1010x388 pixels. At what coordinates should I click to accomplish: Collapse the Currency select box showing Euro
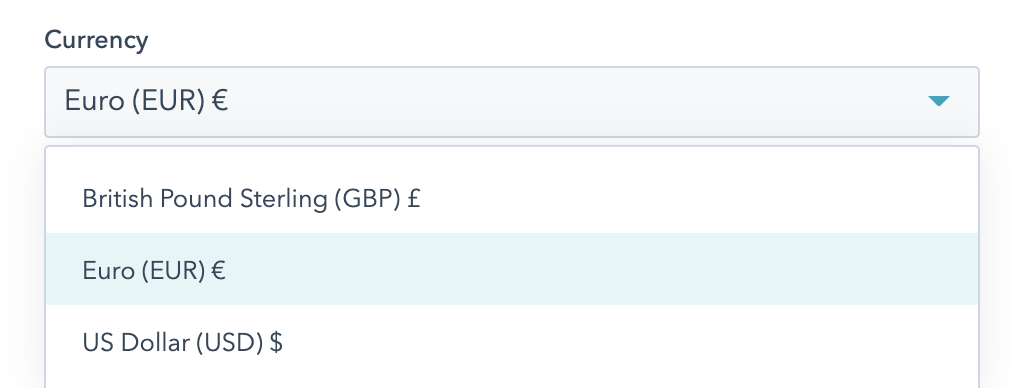[511, 102]
